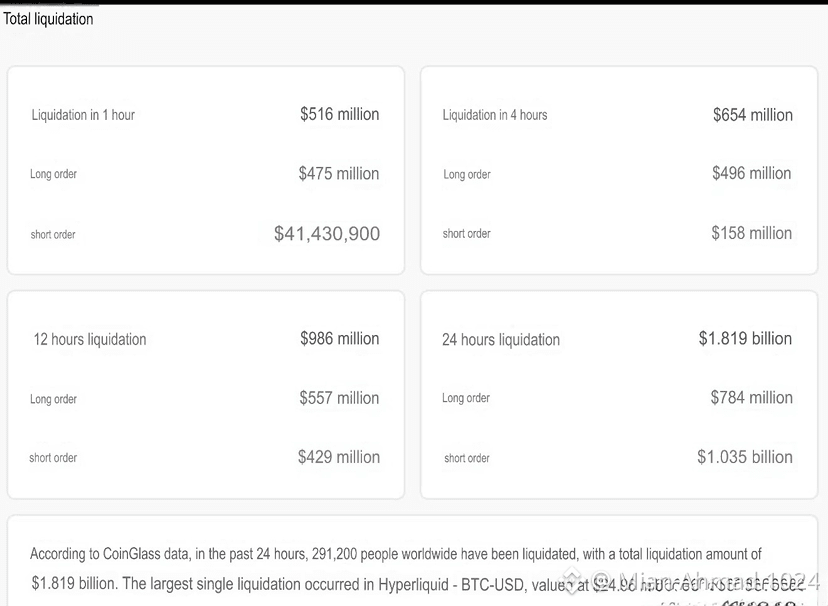
Task: Select the 1 hour Long order $475 million value
Action: [x=339, y=173]
